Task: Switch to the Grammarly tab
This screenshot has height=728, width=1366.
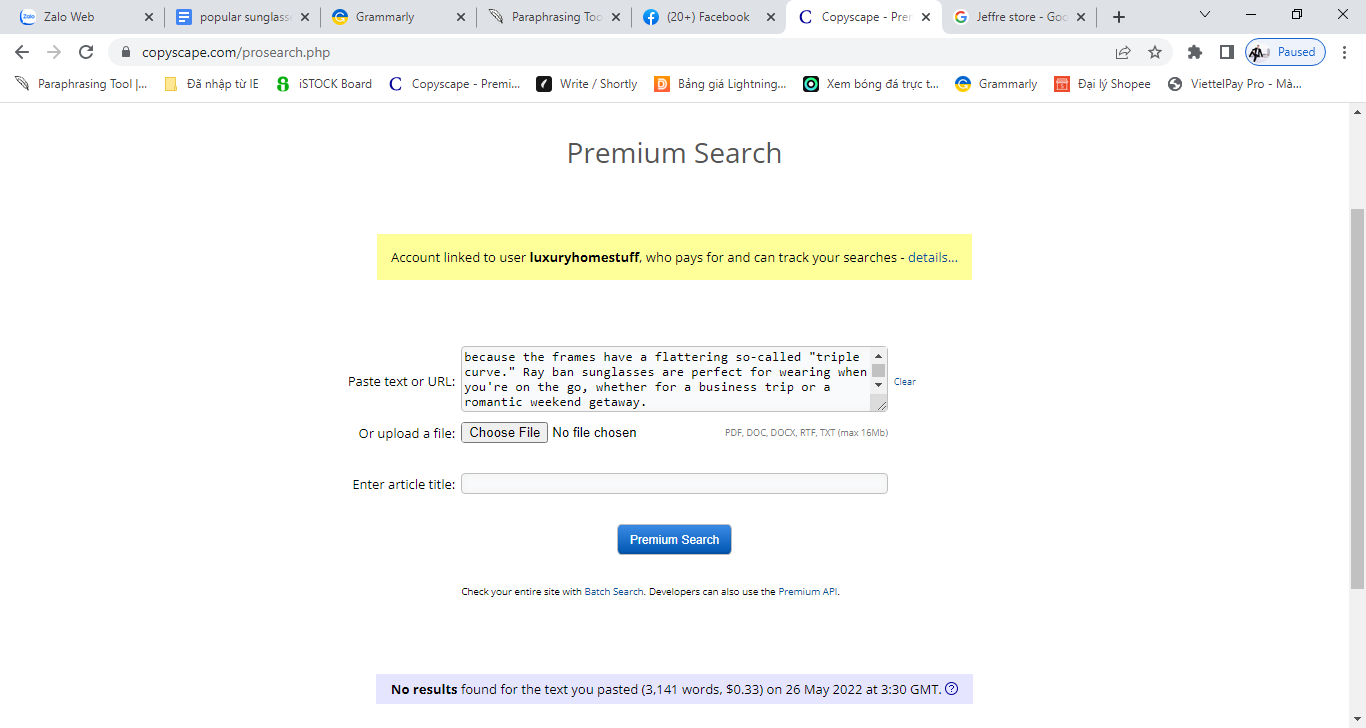Action: pos(398,17)
